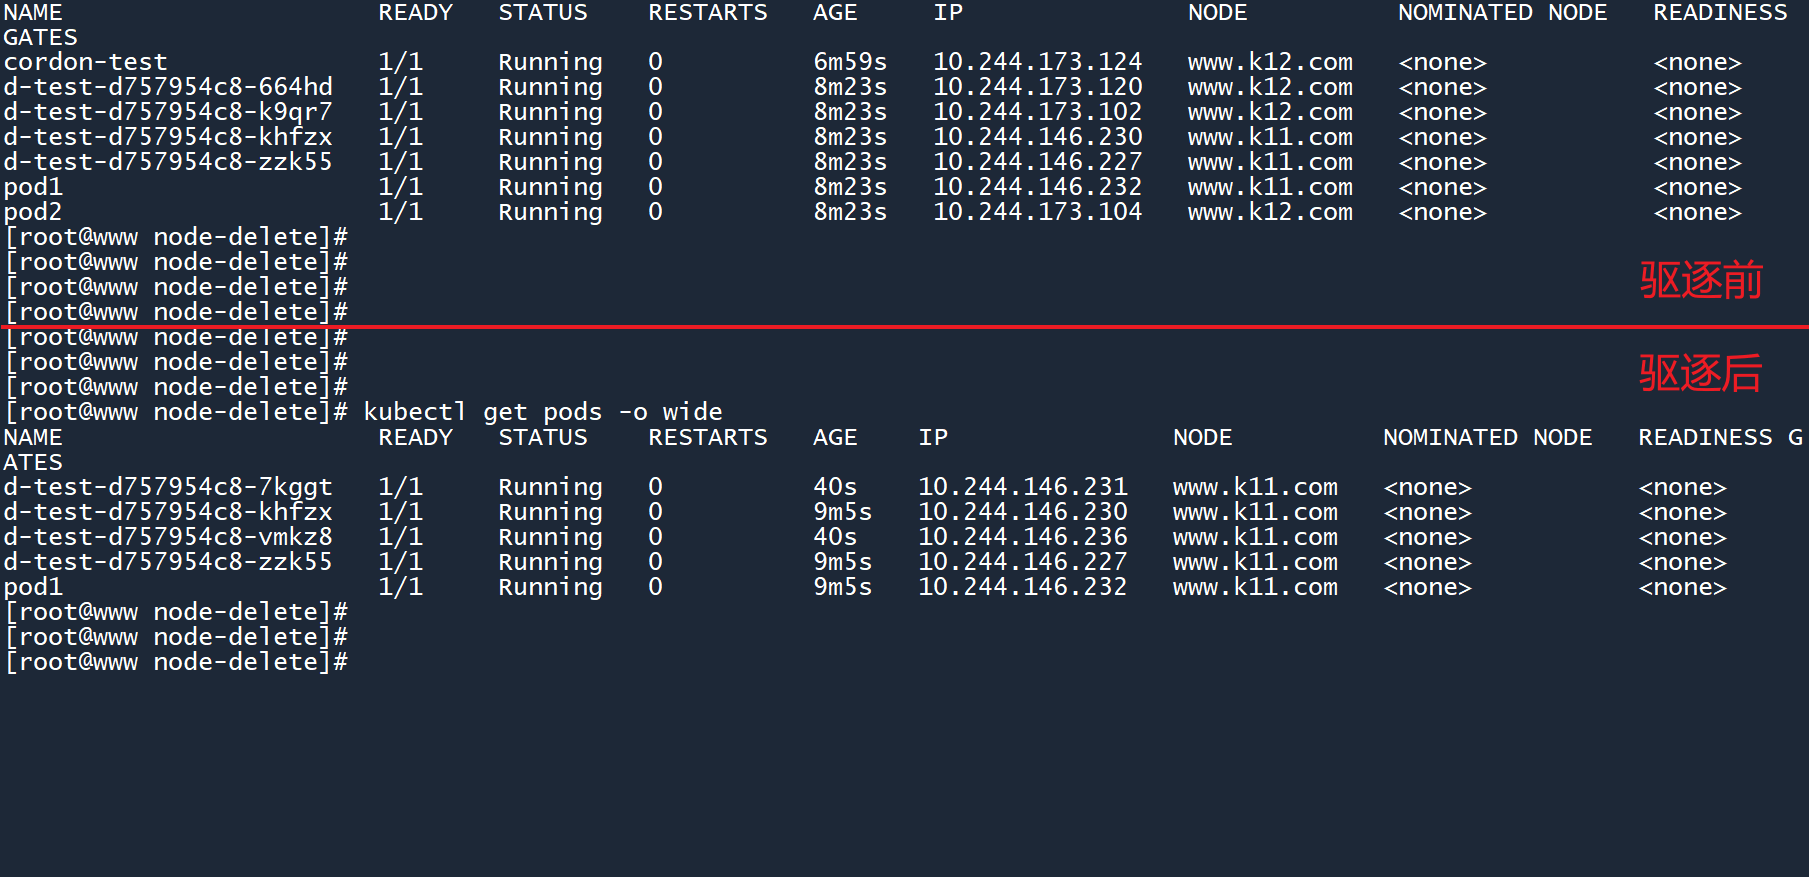Click the red 驱逐后 annotation label

(x=1701, y=374)
